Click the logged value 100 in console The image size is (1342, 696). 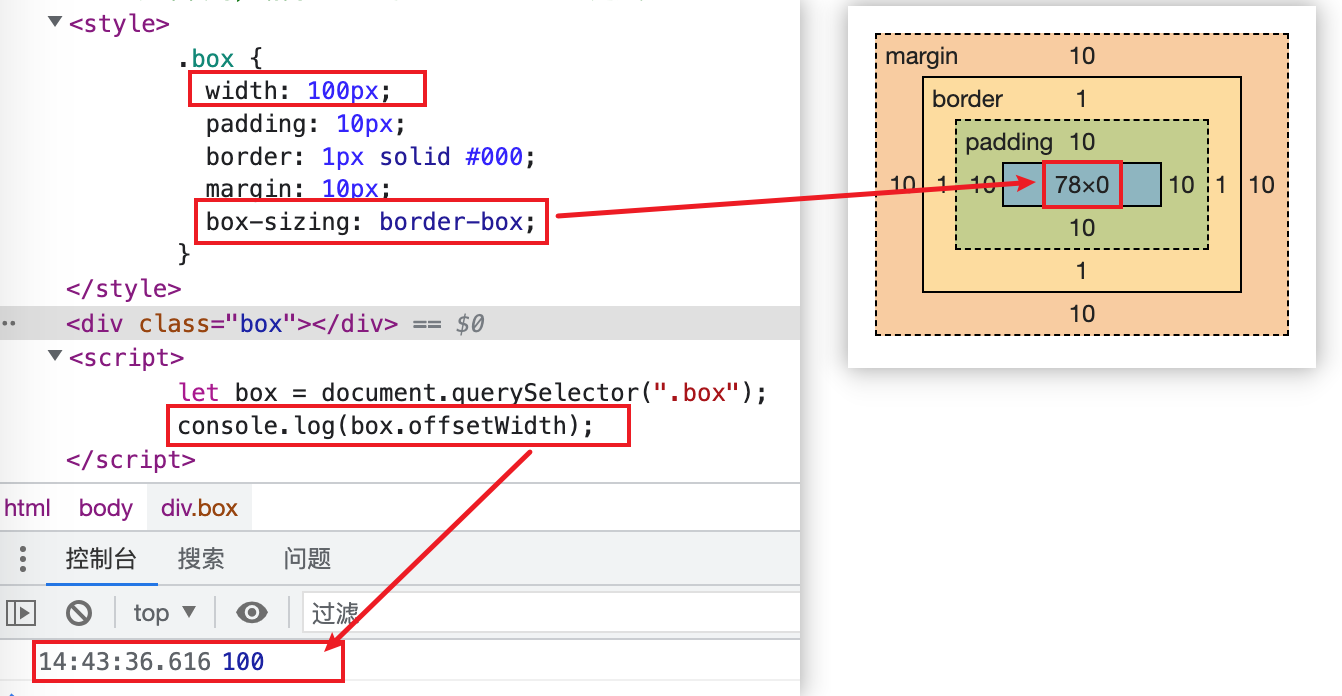coord(243,661)
